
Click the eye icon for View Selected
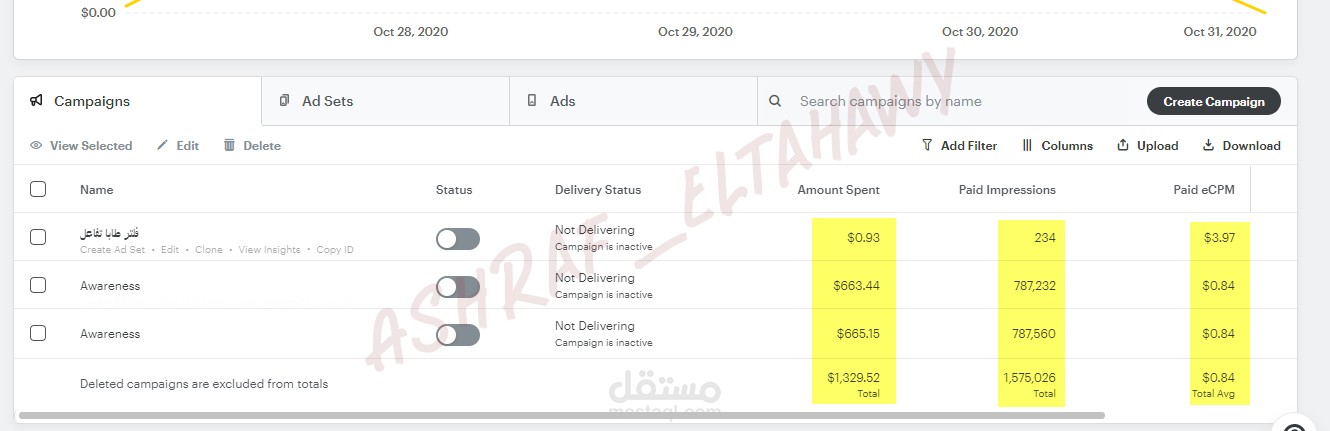[36, 146]
